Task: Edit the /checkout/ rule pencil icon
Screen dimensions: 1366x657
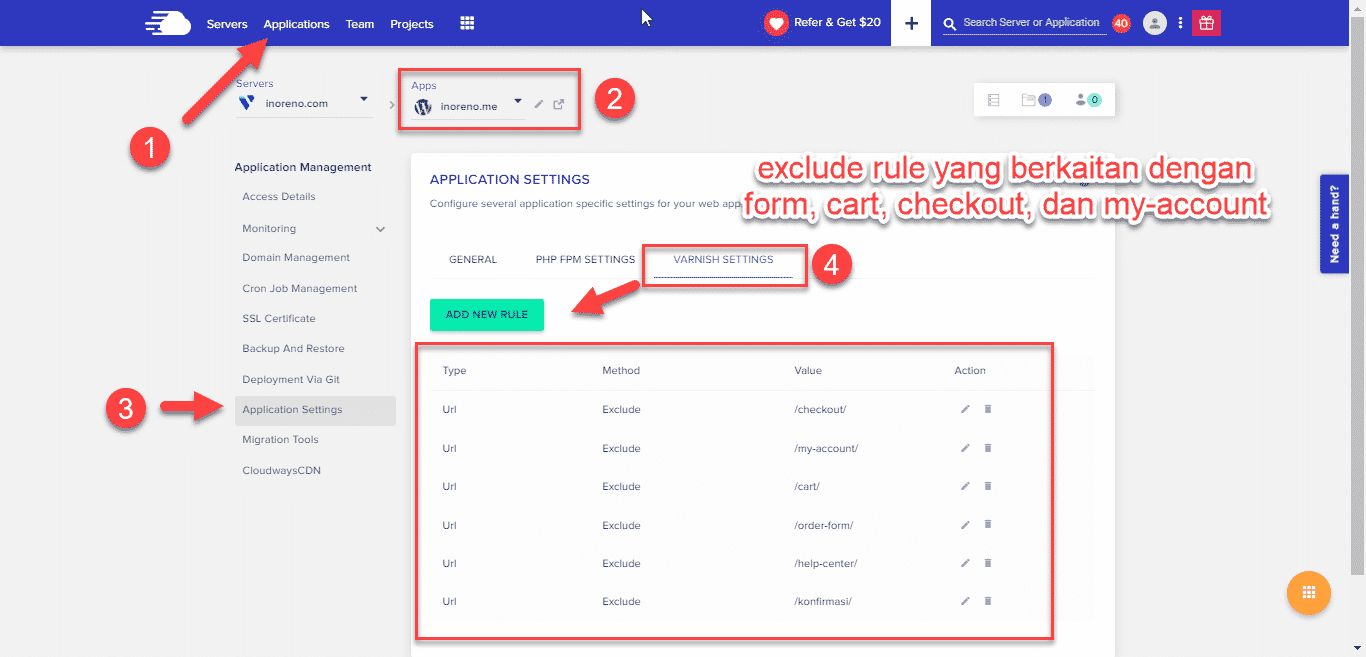Action: [x=965, y=409]
